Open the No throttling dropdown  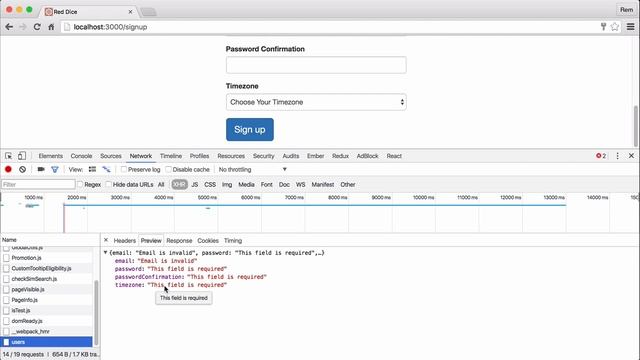252,169
